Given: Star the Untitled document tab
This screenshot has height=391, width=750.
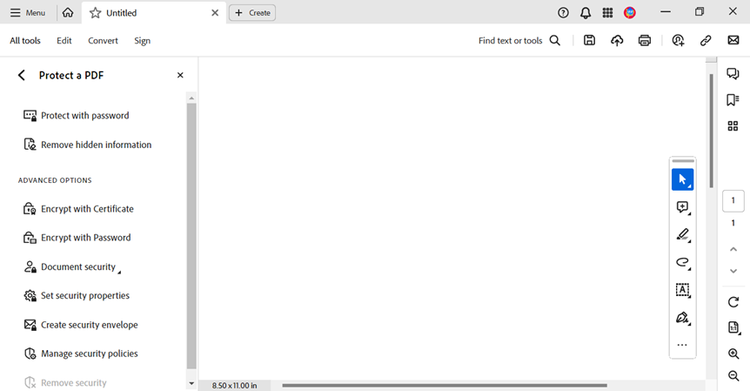Looking at the screenshot, I should [95, 13].
